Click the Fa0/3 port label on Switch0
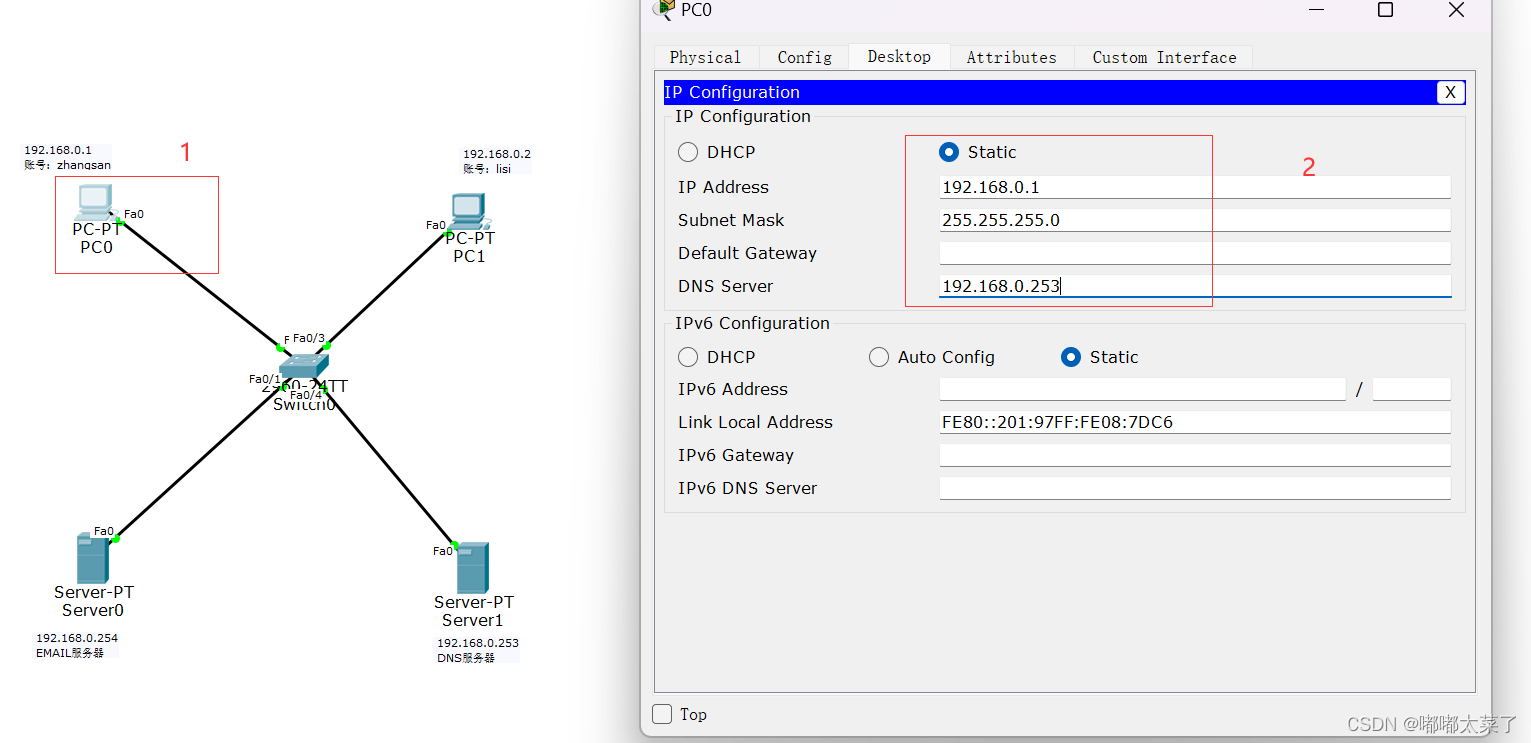 [x=309, y=338]
